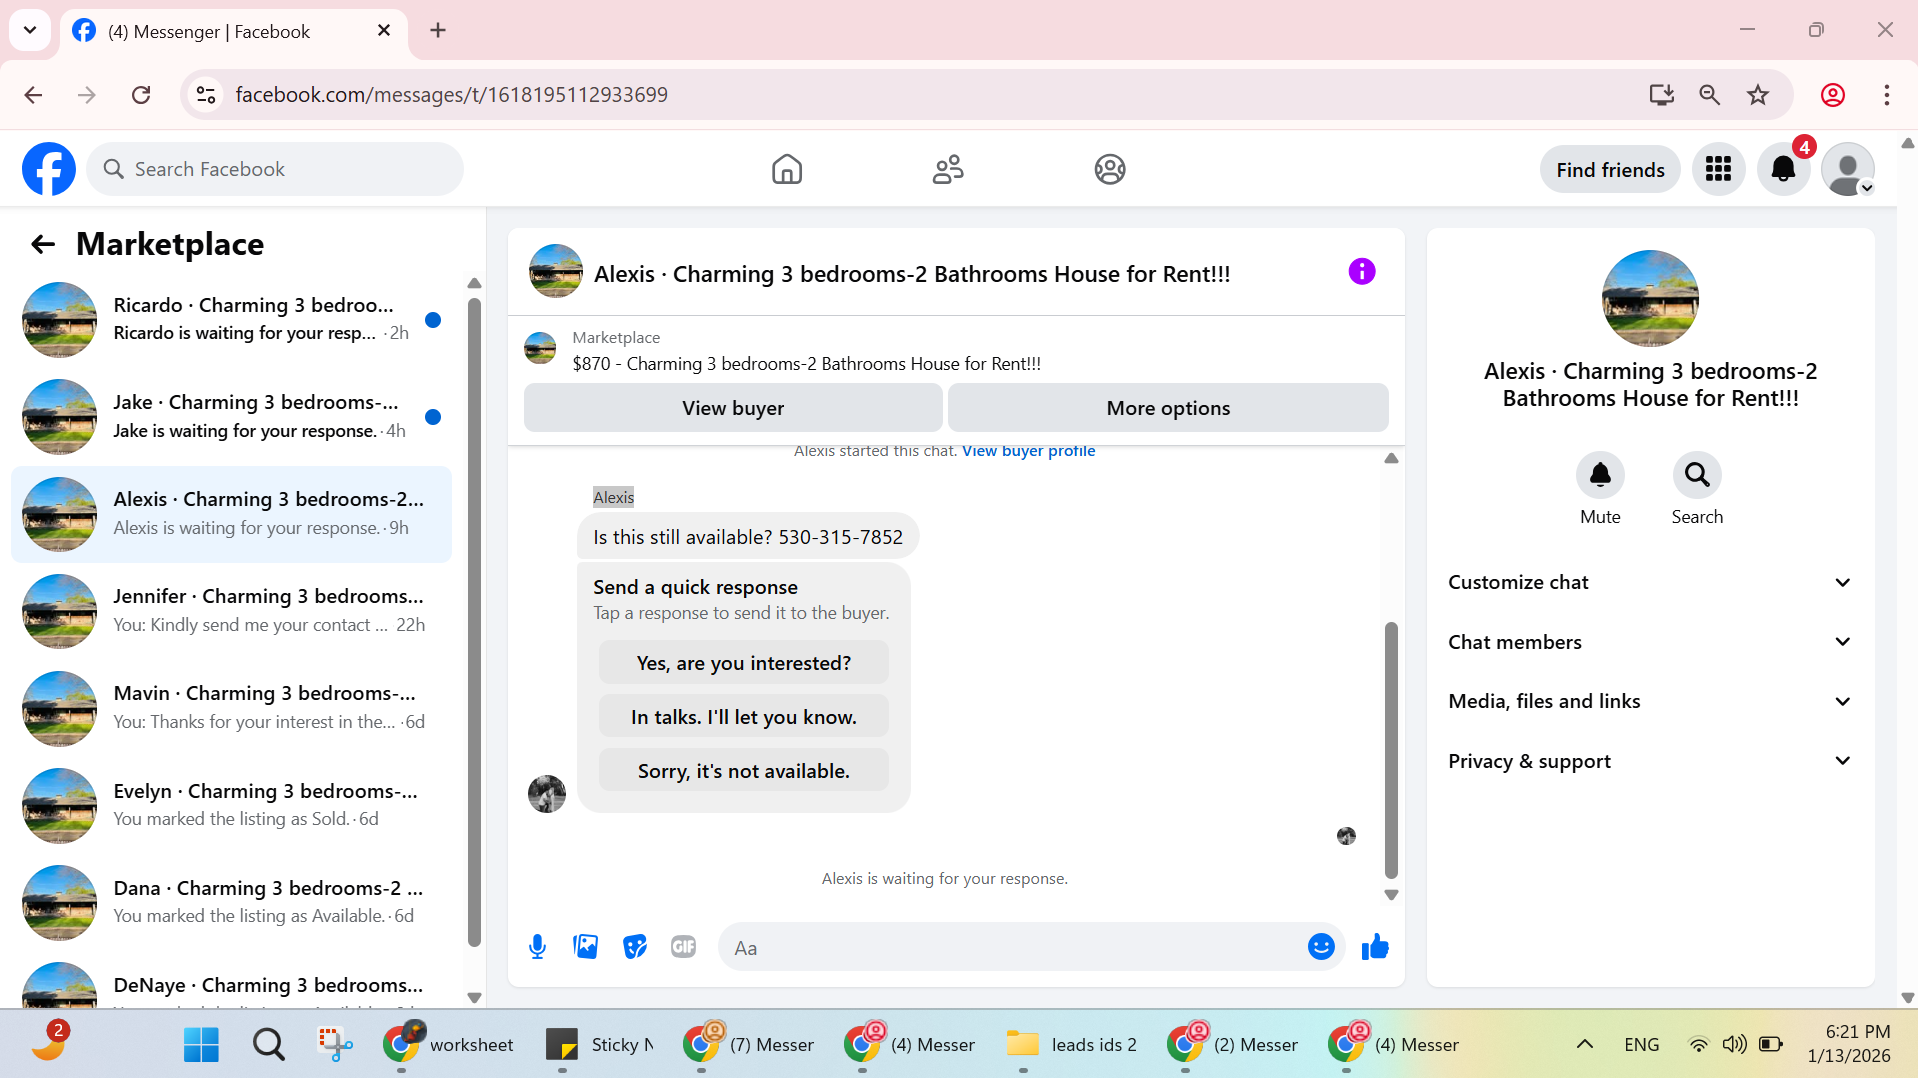The height and width of the screenshot is (1078, 1918).
Task: Open Ricardo's conversation
Action: (x=232, y=320)
